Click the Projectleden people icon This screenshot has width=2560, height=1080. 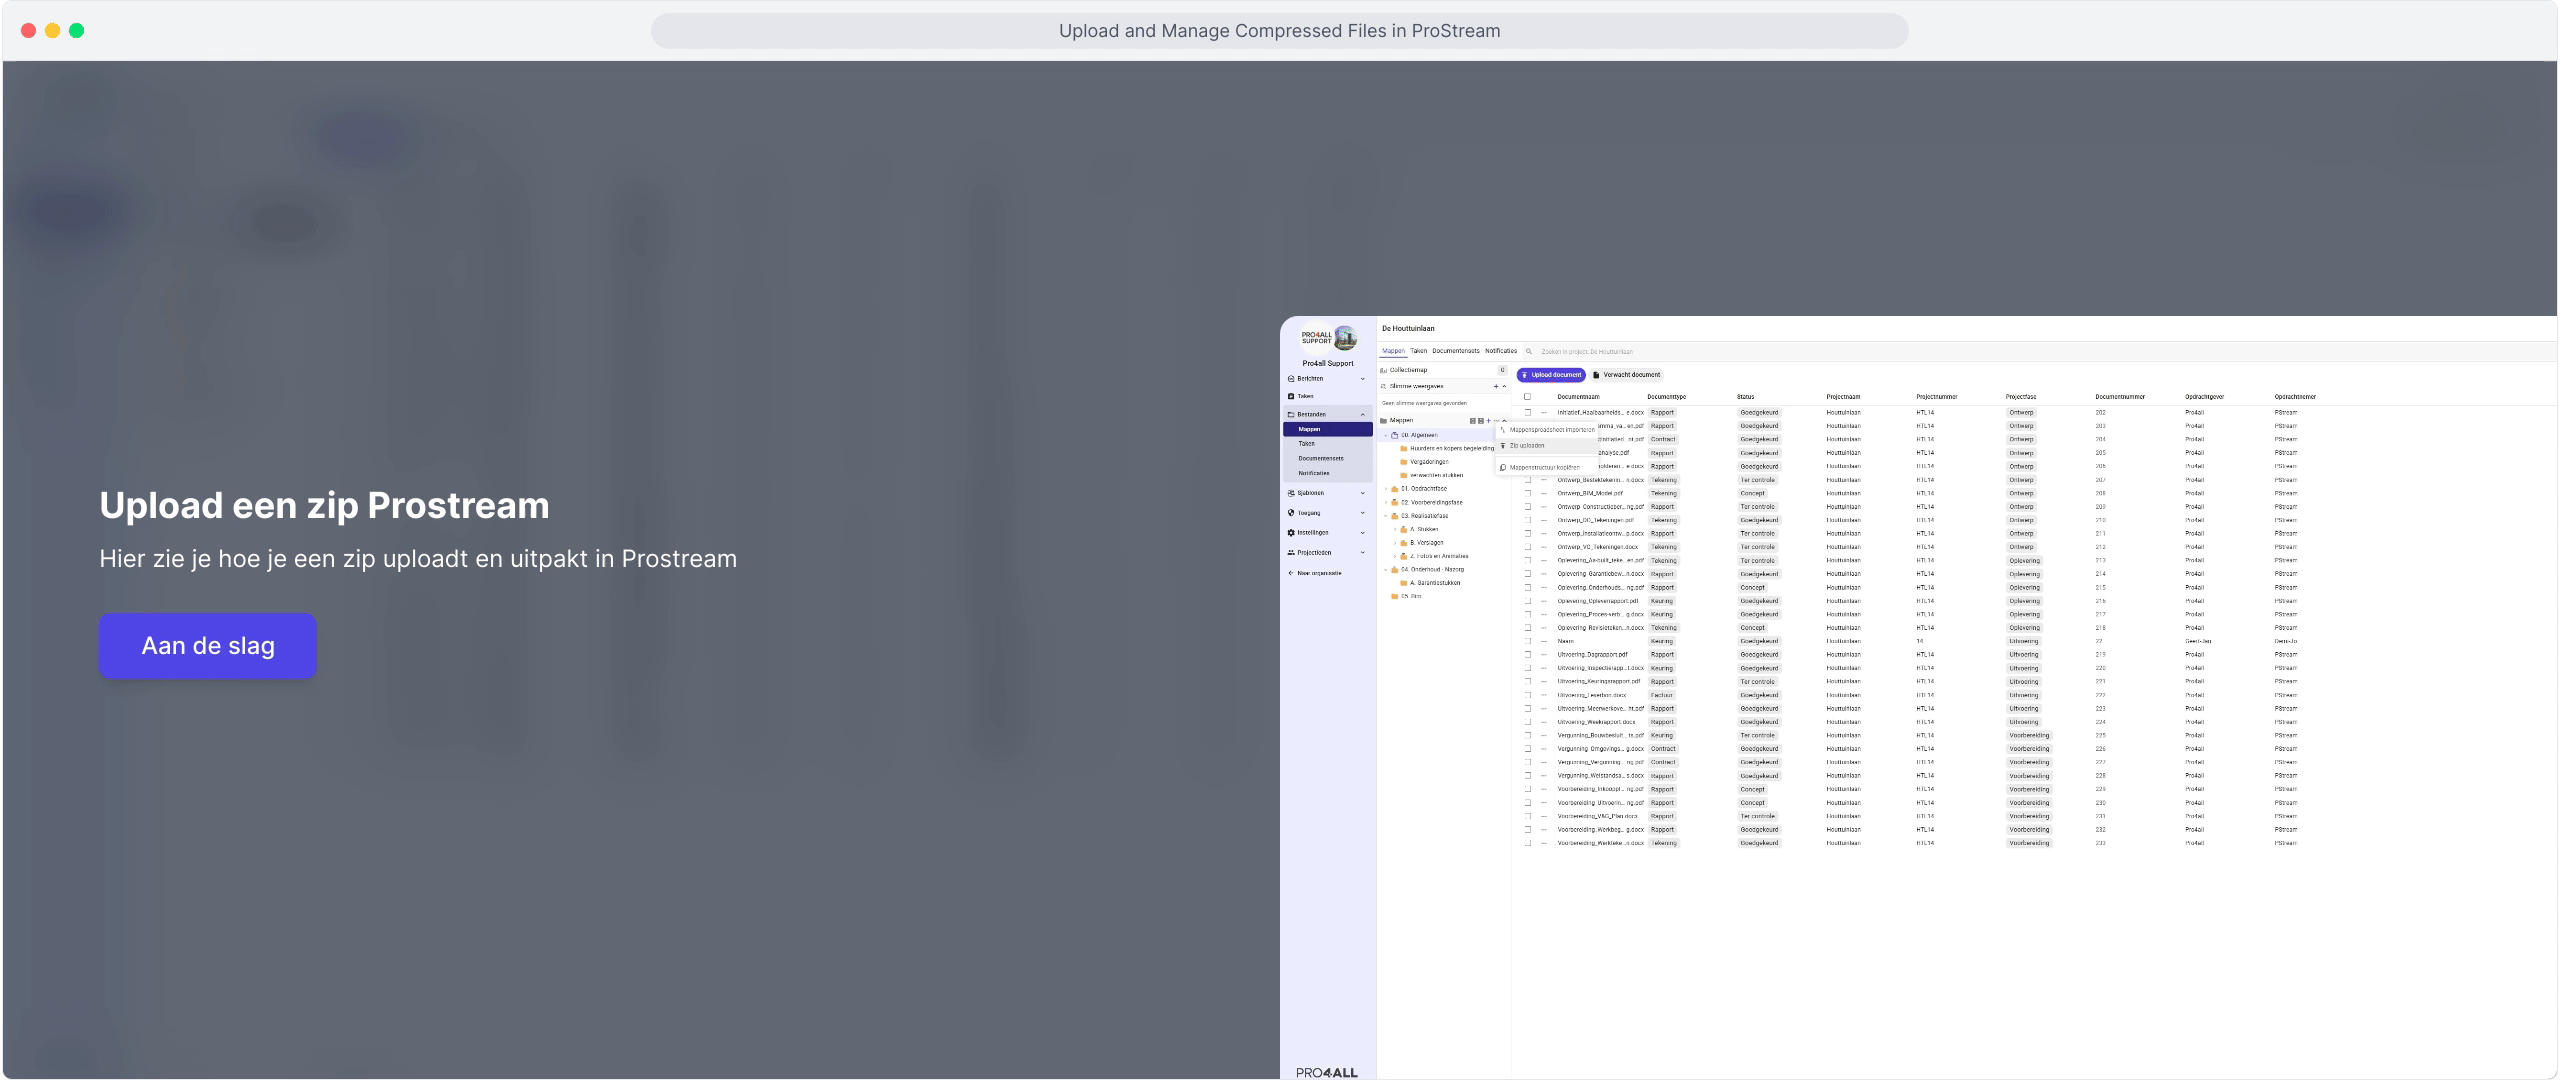pyautogui.click(x=1291, y=553)
